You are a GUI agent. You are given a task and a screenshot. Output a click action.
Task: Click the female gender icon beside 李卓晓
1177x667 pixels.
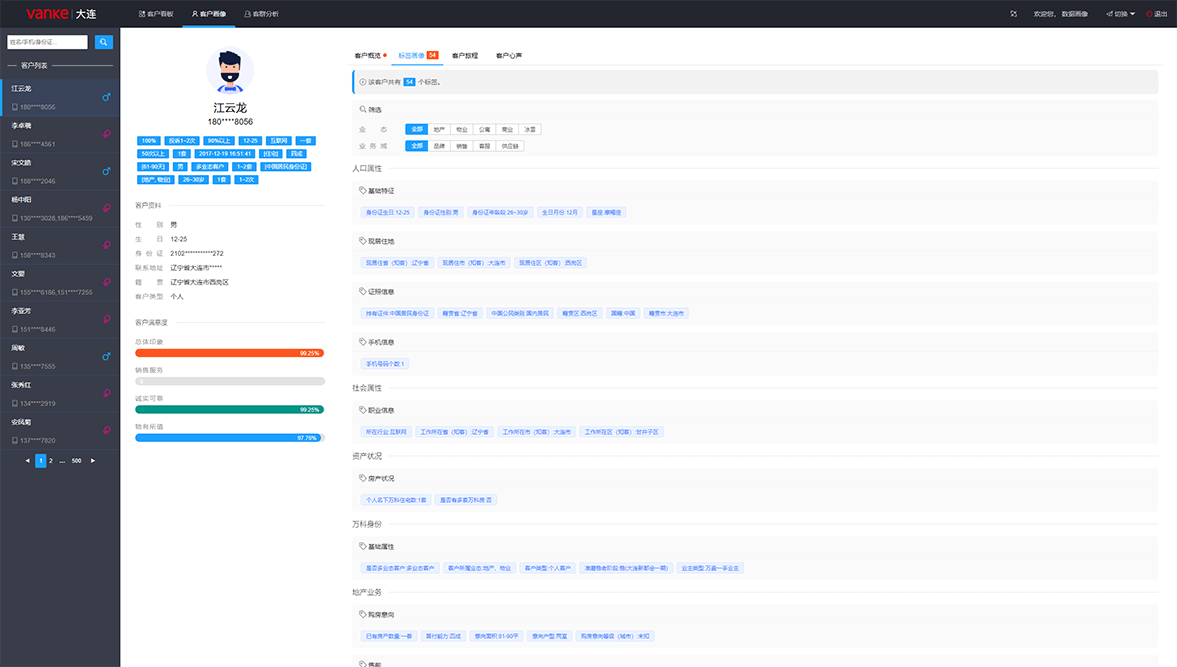pyautogui.click(x=107, y=134)
